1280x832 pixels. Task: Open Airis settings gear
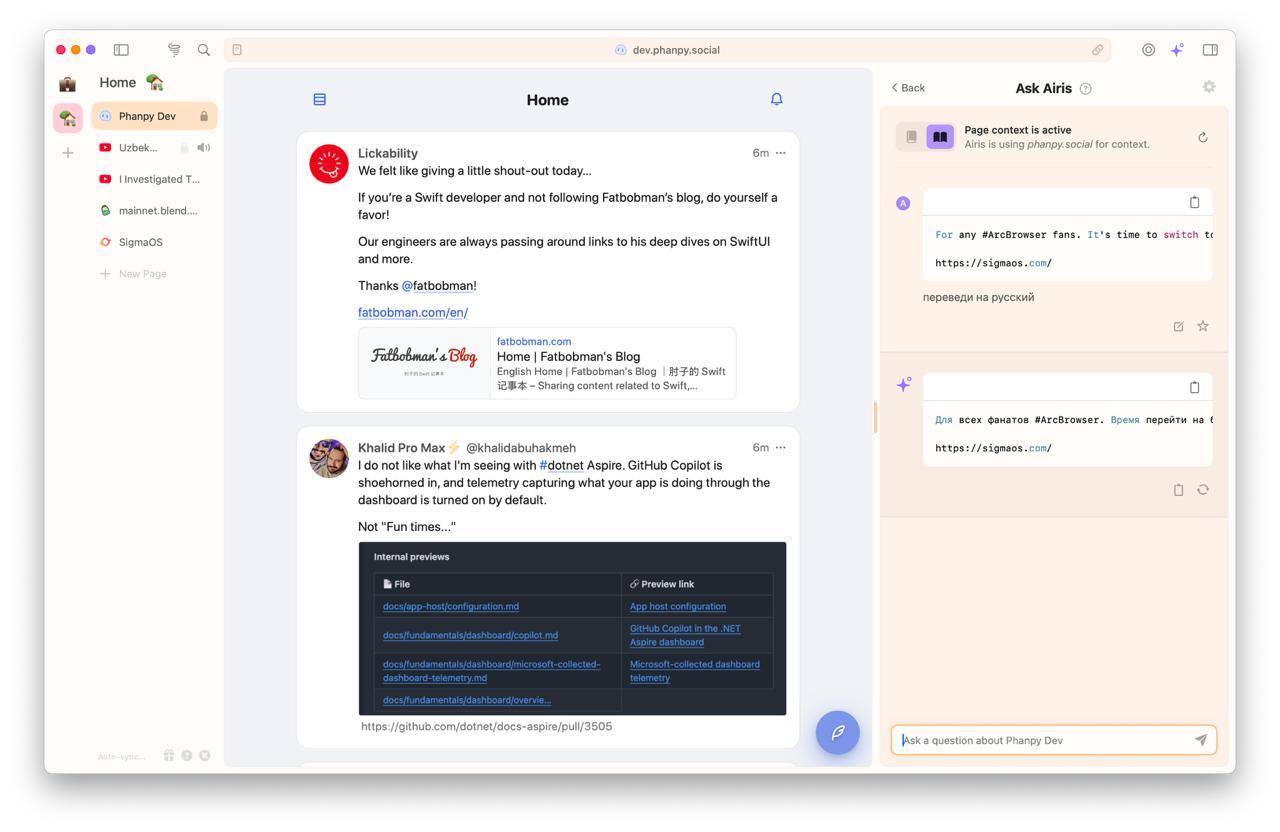point(1209,87)
